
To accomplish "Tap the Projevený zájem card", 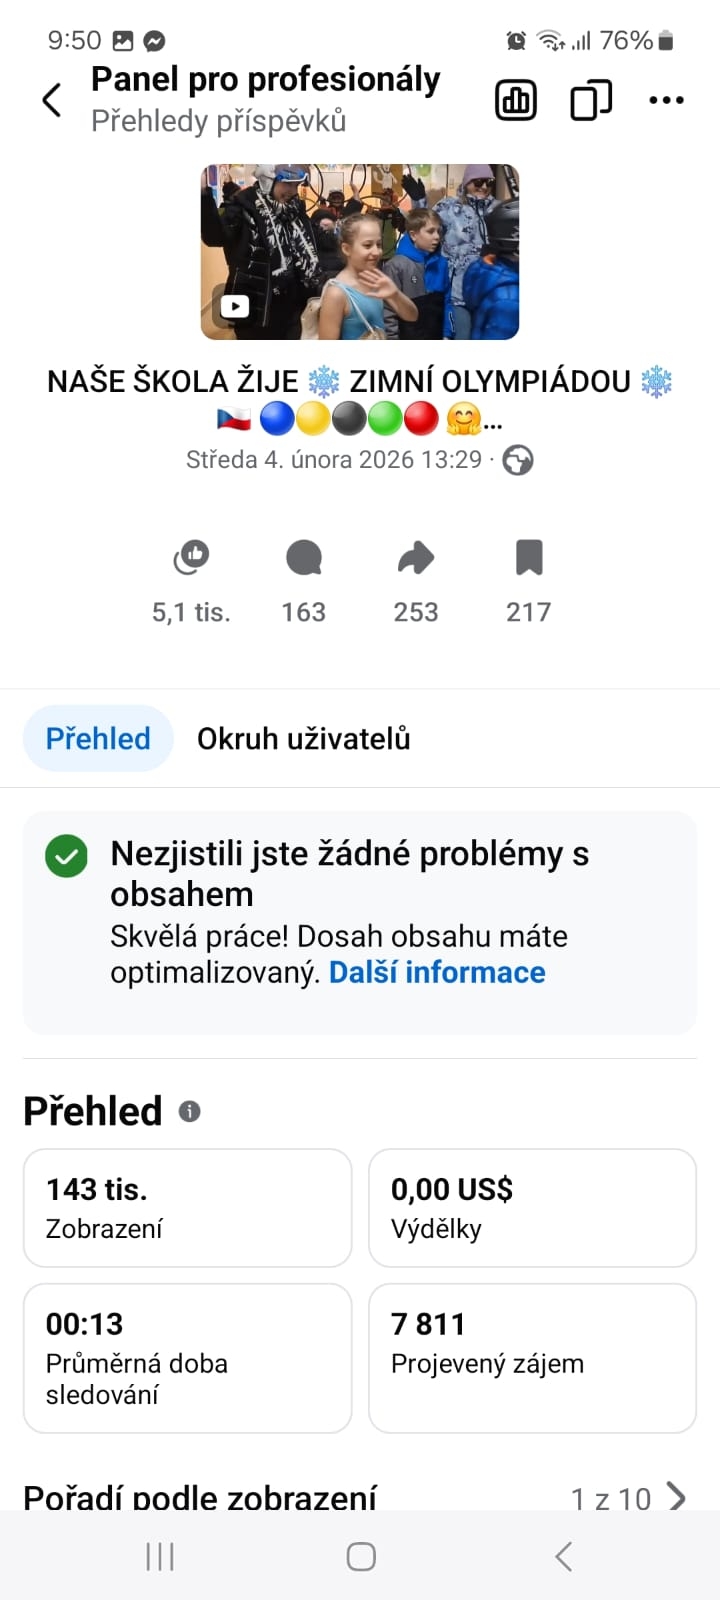I will tap(532, 1357).
